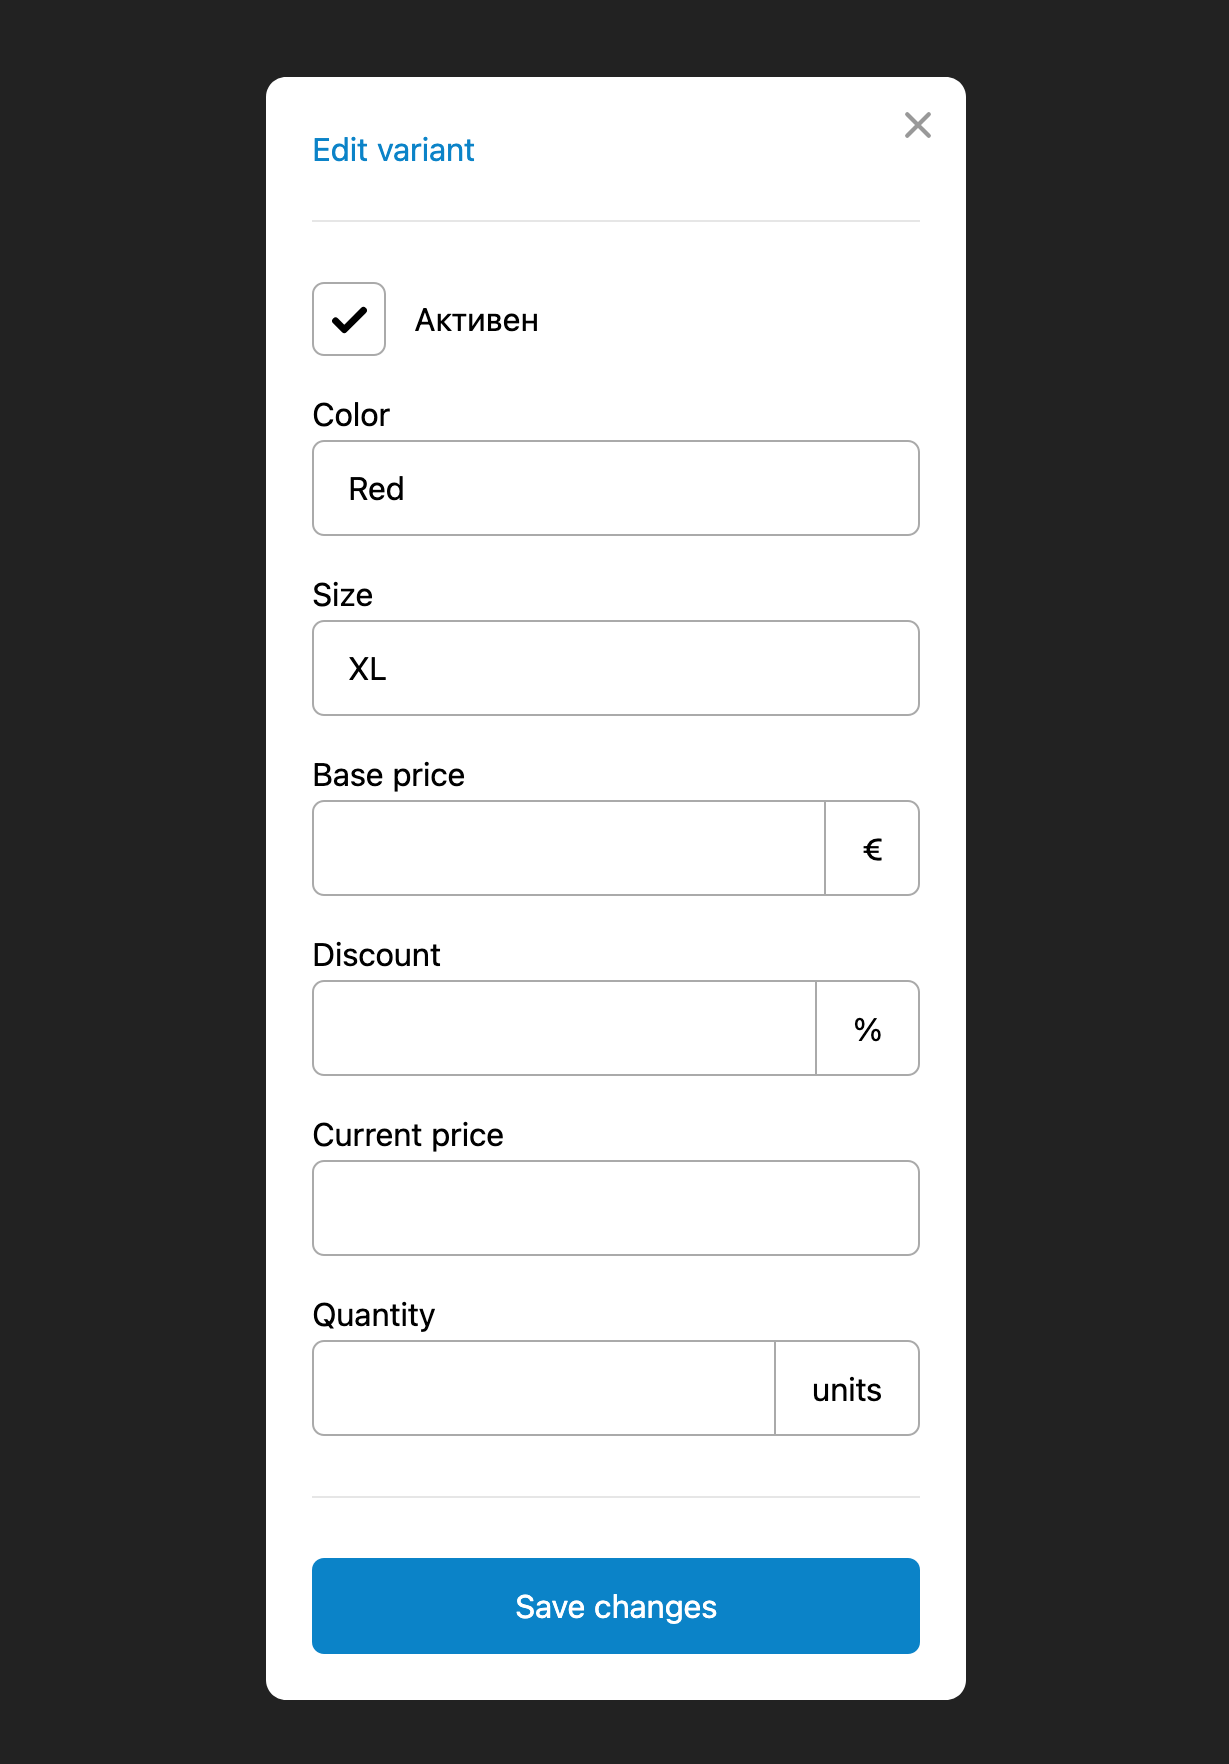Screen dimensions: 1229x1764
Task: Click the Current price label
Action: click(x=408, y=1135)
